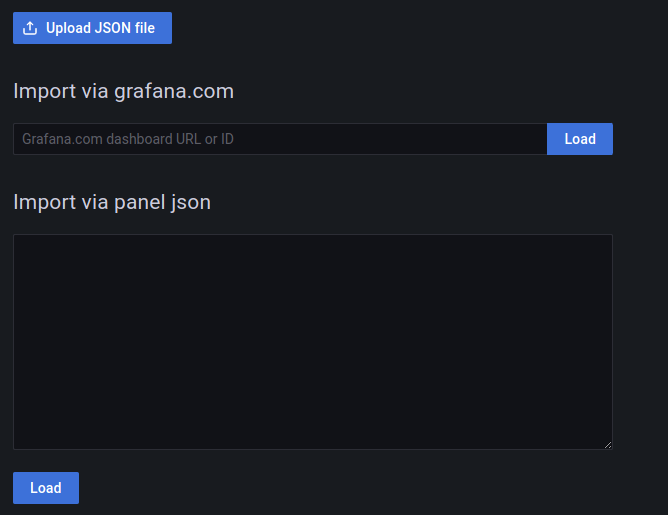Hit the blue Load button at the bottom
668x515 pixels.
point(46,488)
